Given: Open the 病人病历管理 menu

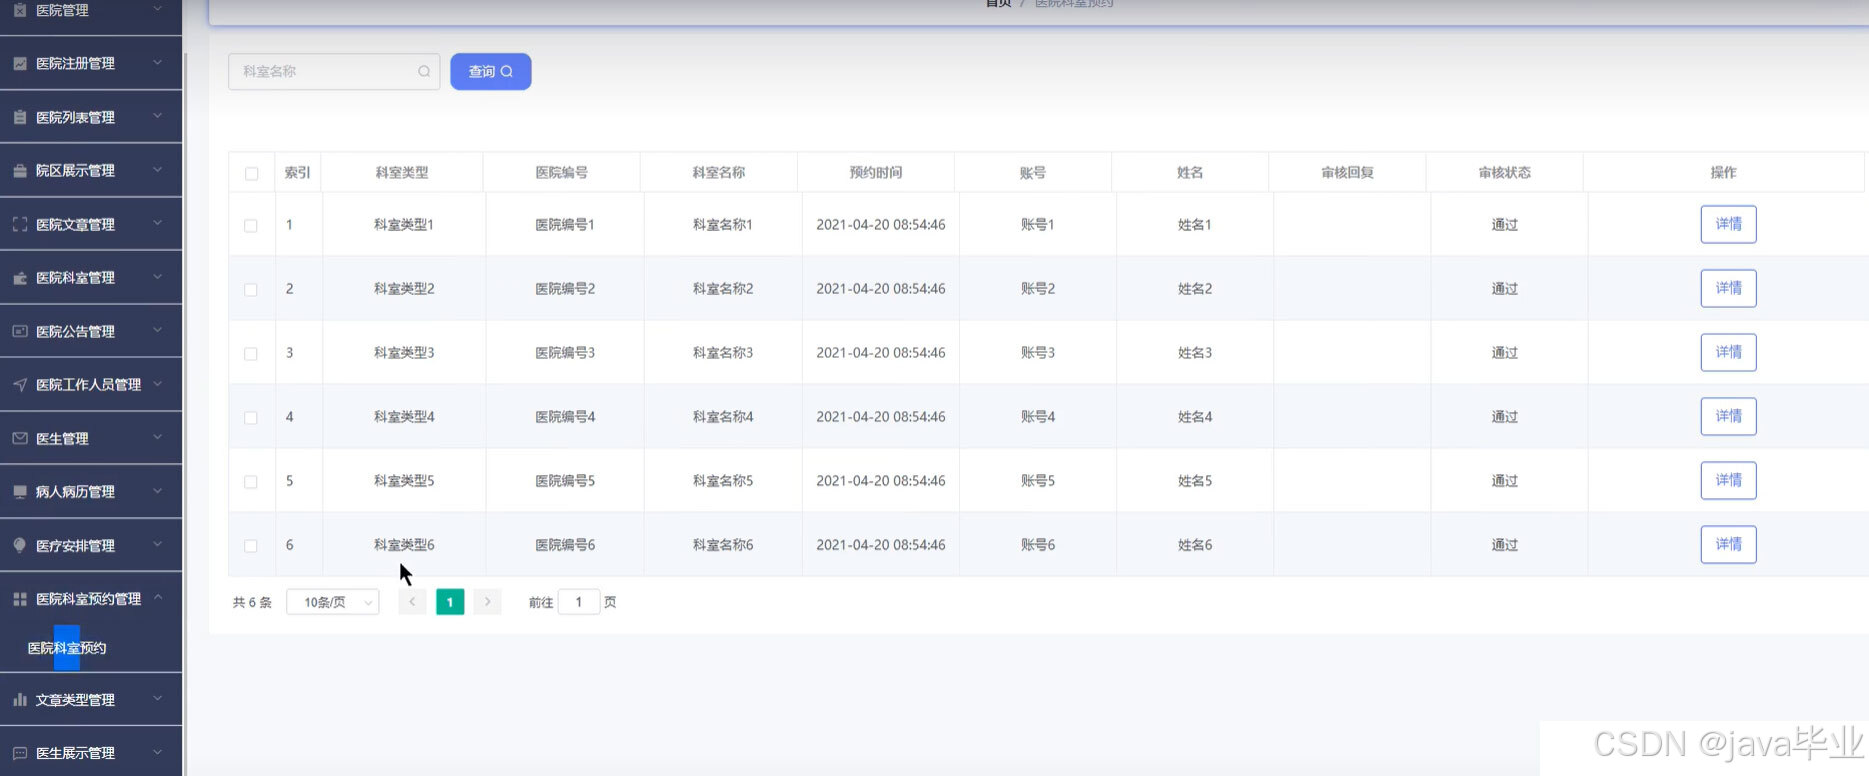Looking at the screenshot, I should pos(91,491).
